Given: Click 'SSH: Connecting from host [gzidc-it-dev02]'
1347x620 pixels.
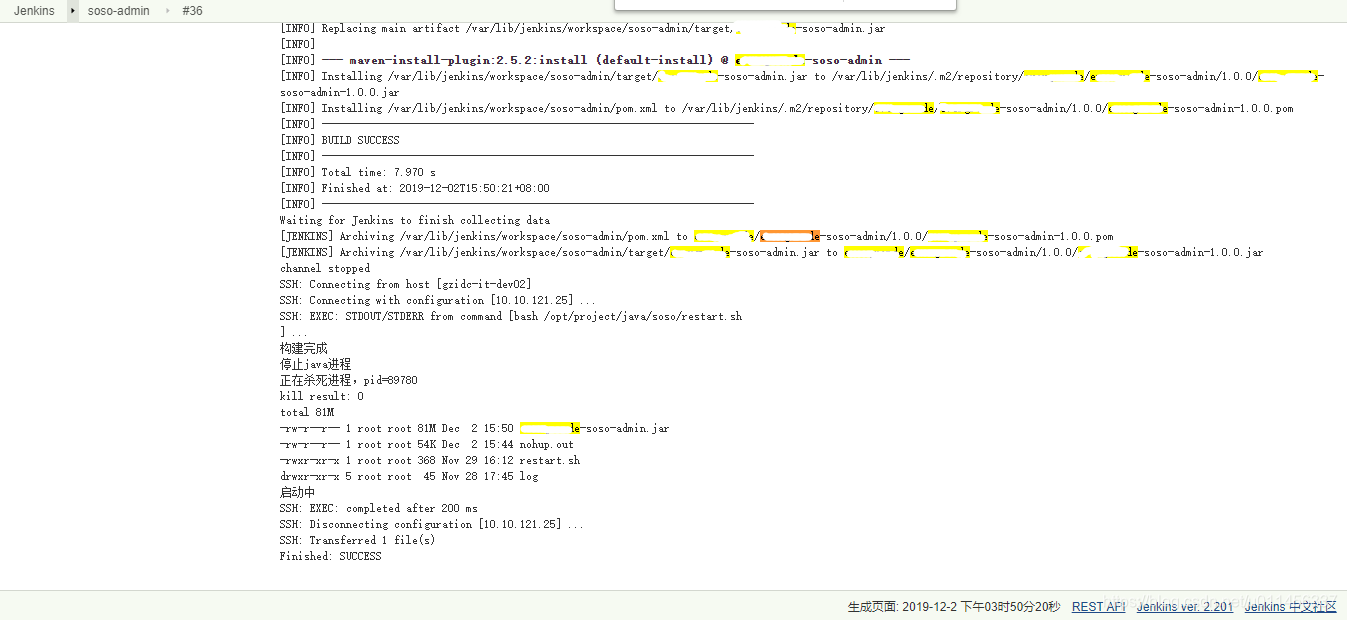Looking at the screenshot, I should [406, 284].
